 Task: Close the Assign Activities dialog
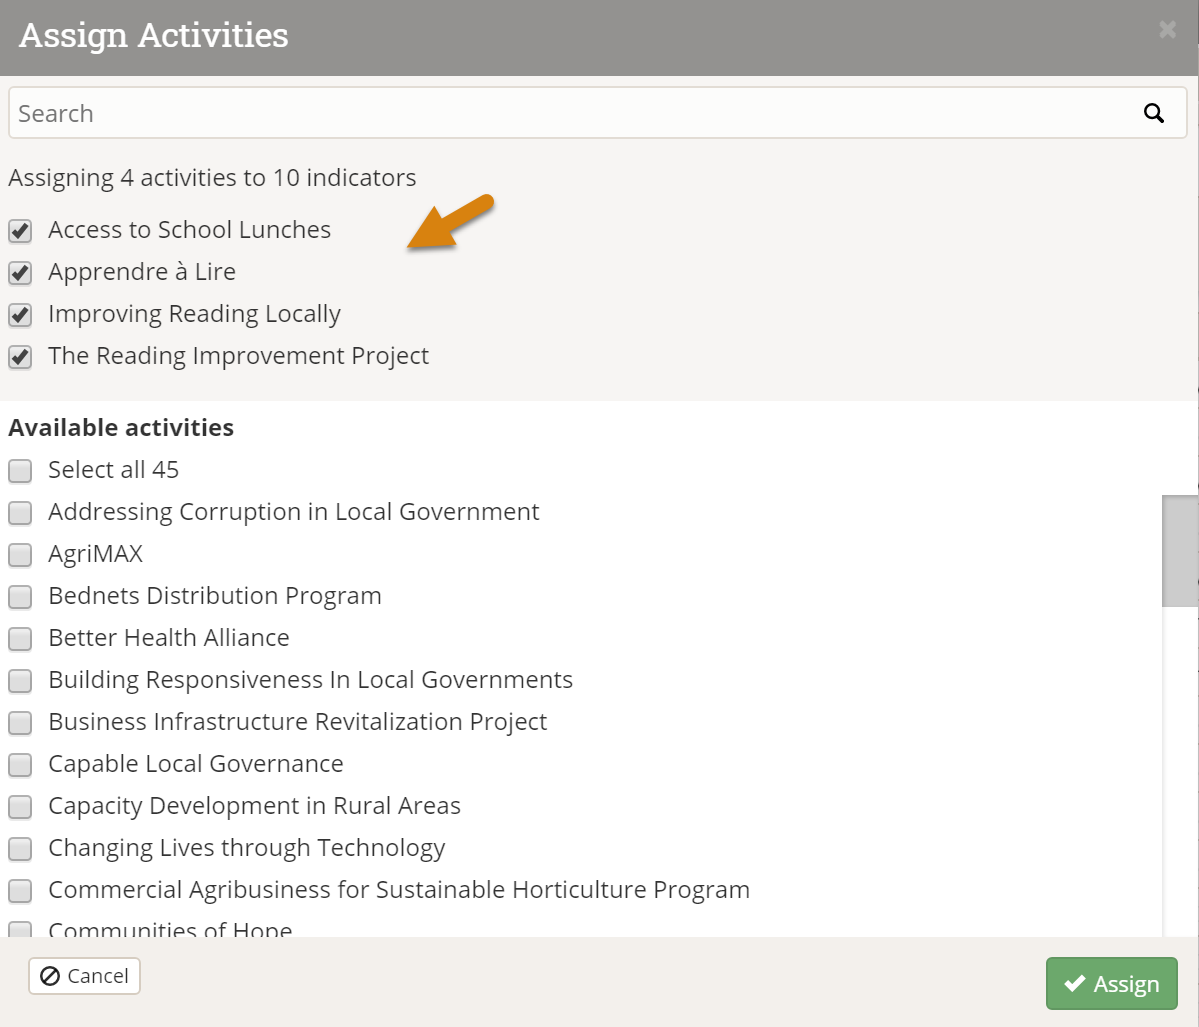click(x=1167, y=31)
